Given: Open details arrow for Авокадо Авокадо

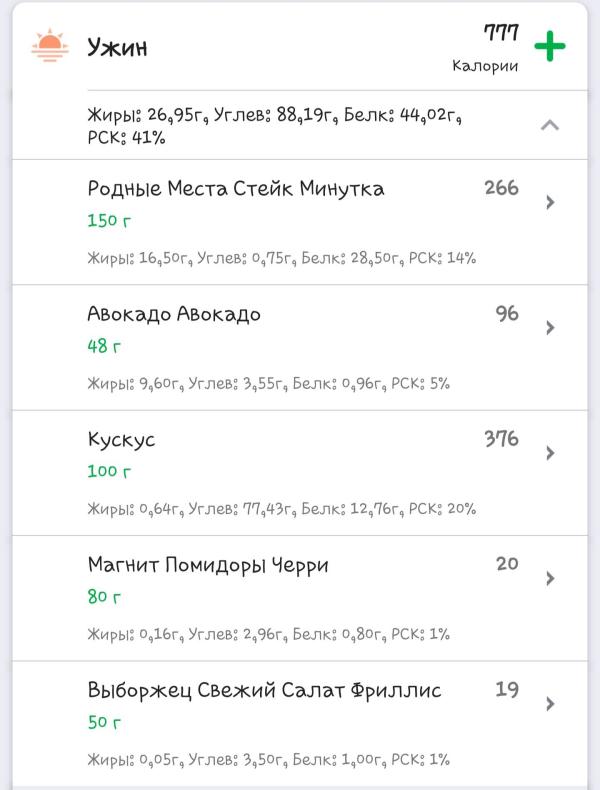Looking at the screenshot, I should (550, 327).
